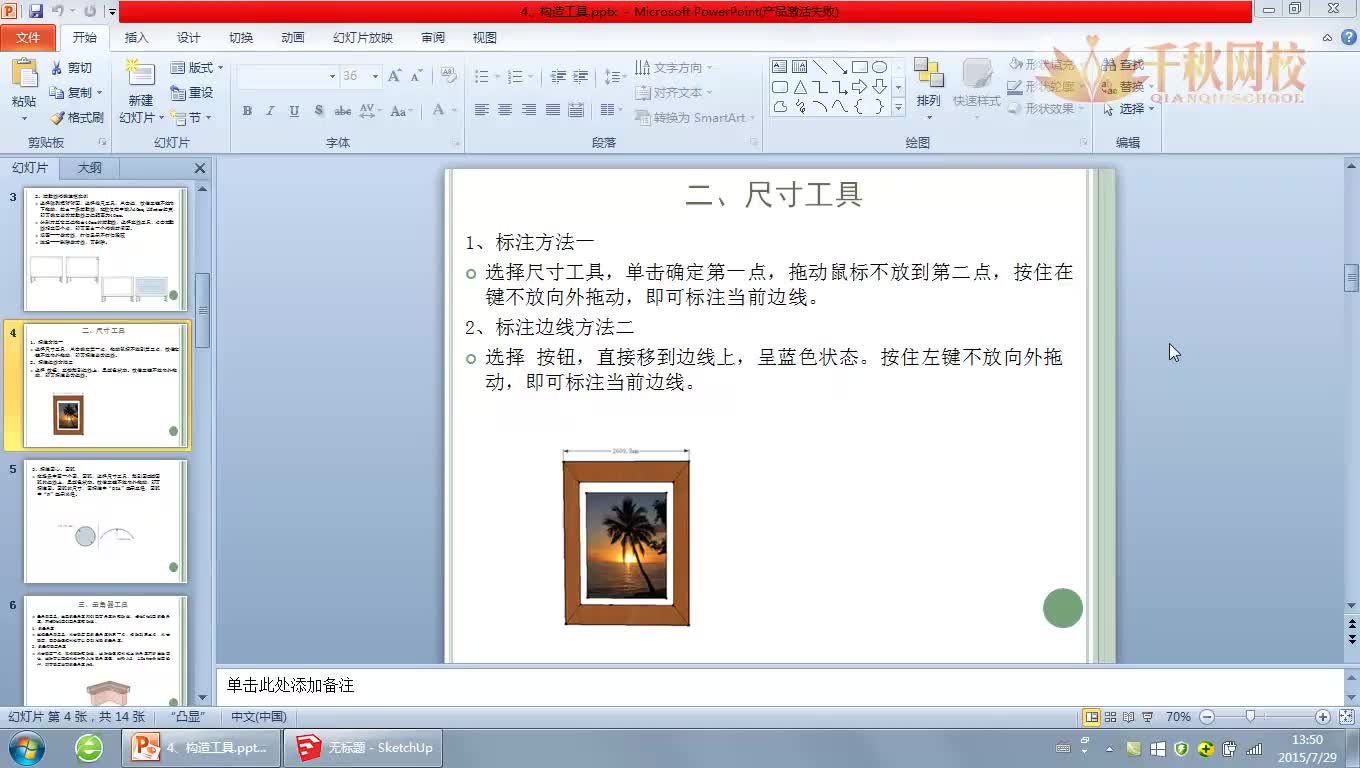Increase font size with the grow font icon
This screenshot has height=768, width=1360.
point(394,73)
